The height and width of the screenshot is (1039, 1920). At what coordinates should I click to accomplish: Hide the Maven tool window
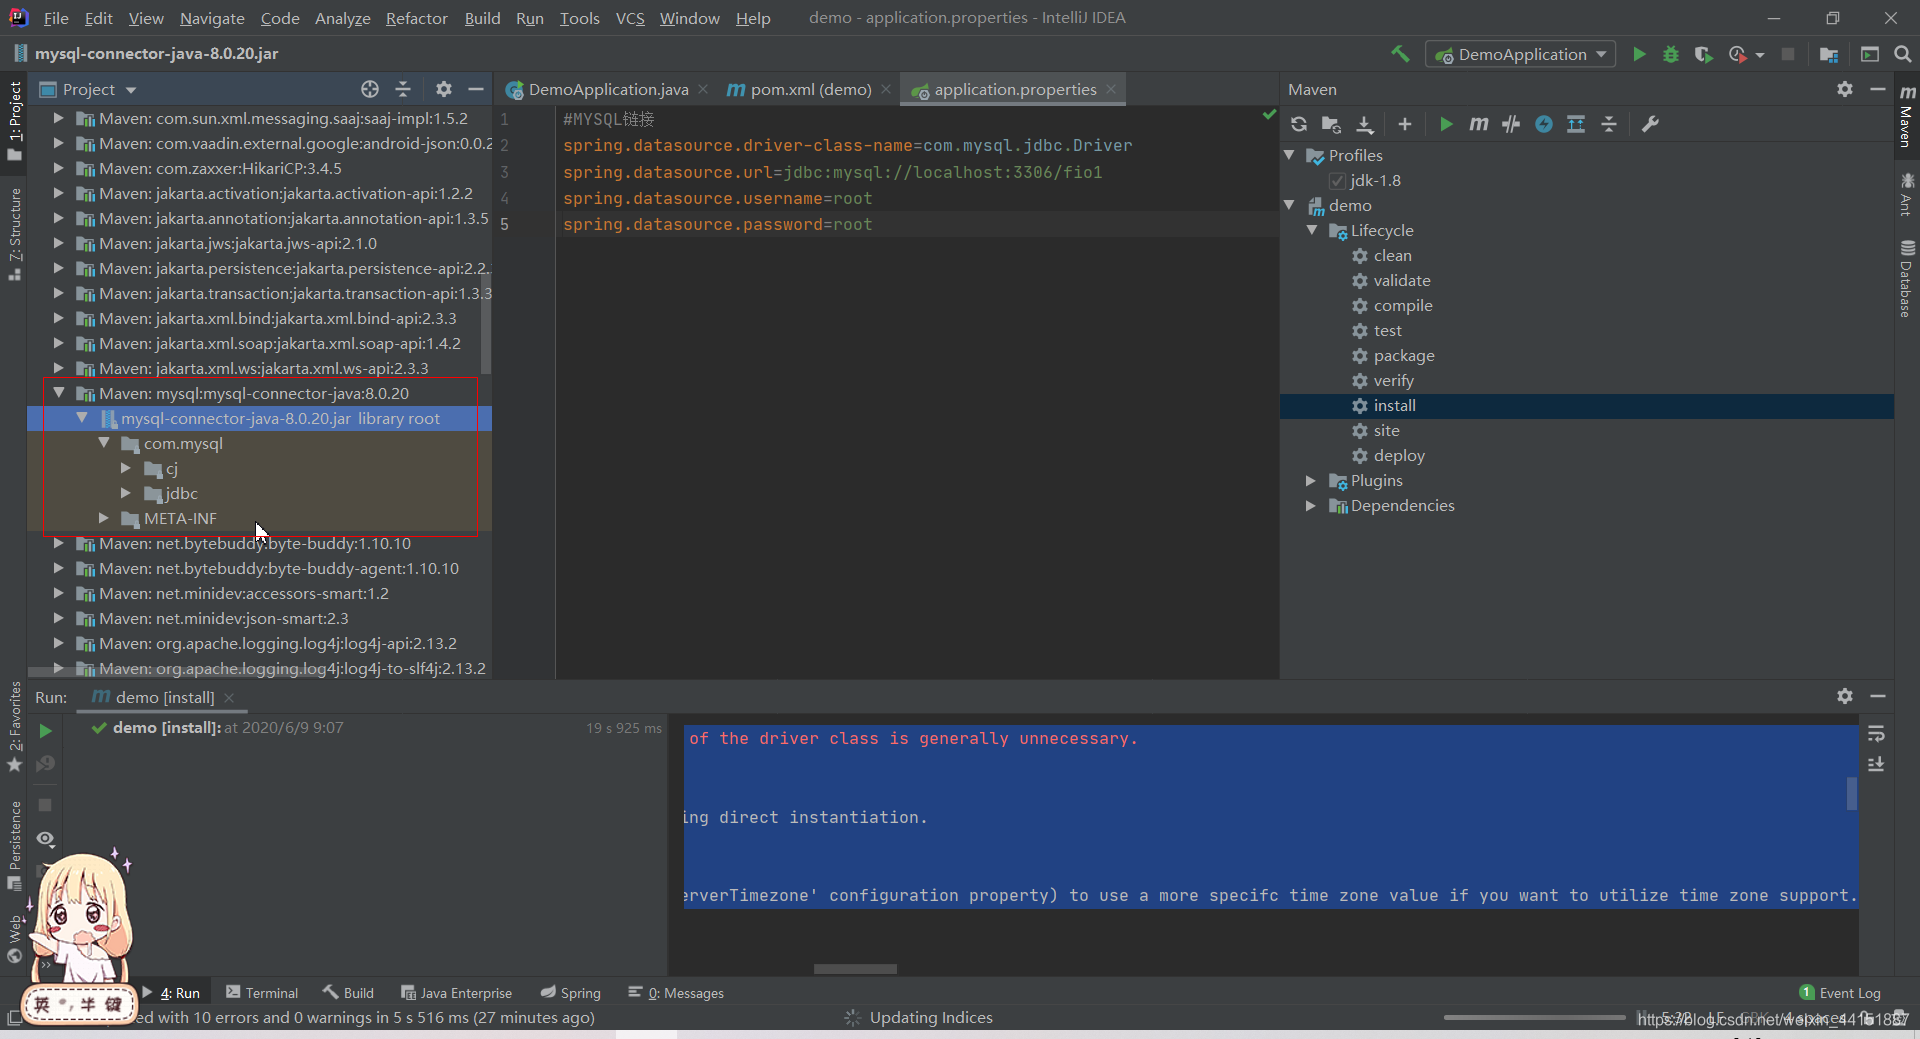[1878, 89]
